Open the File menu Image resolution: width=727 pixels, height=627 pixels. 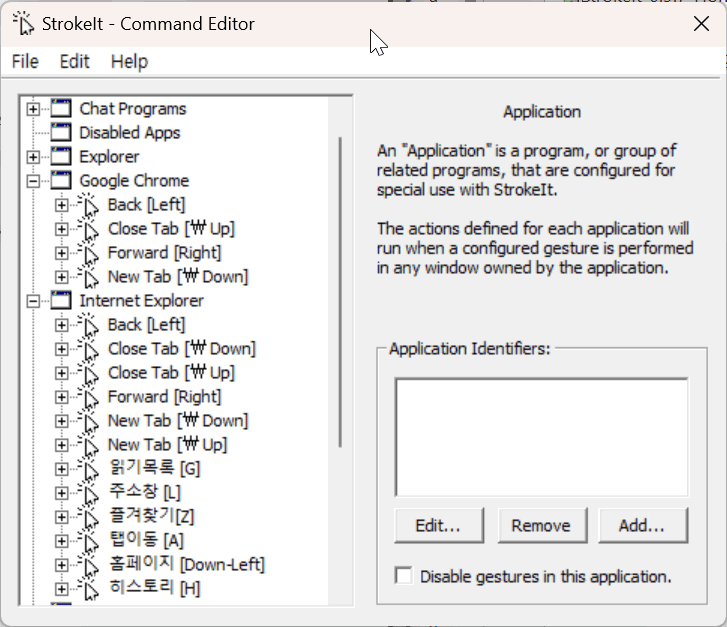[25, 62]
